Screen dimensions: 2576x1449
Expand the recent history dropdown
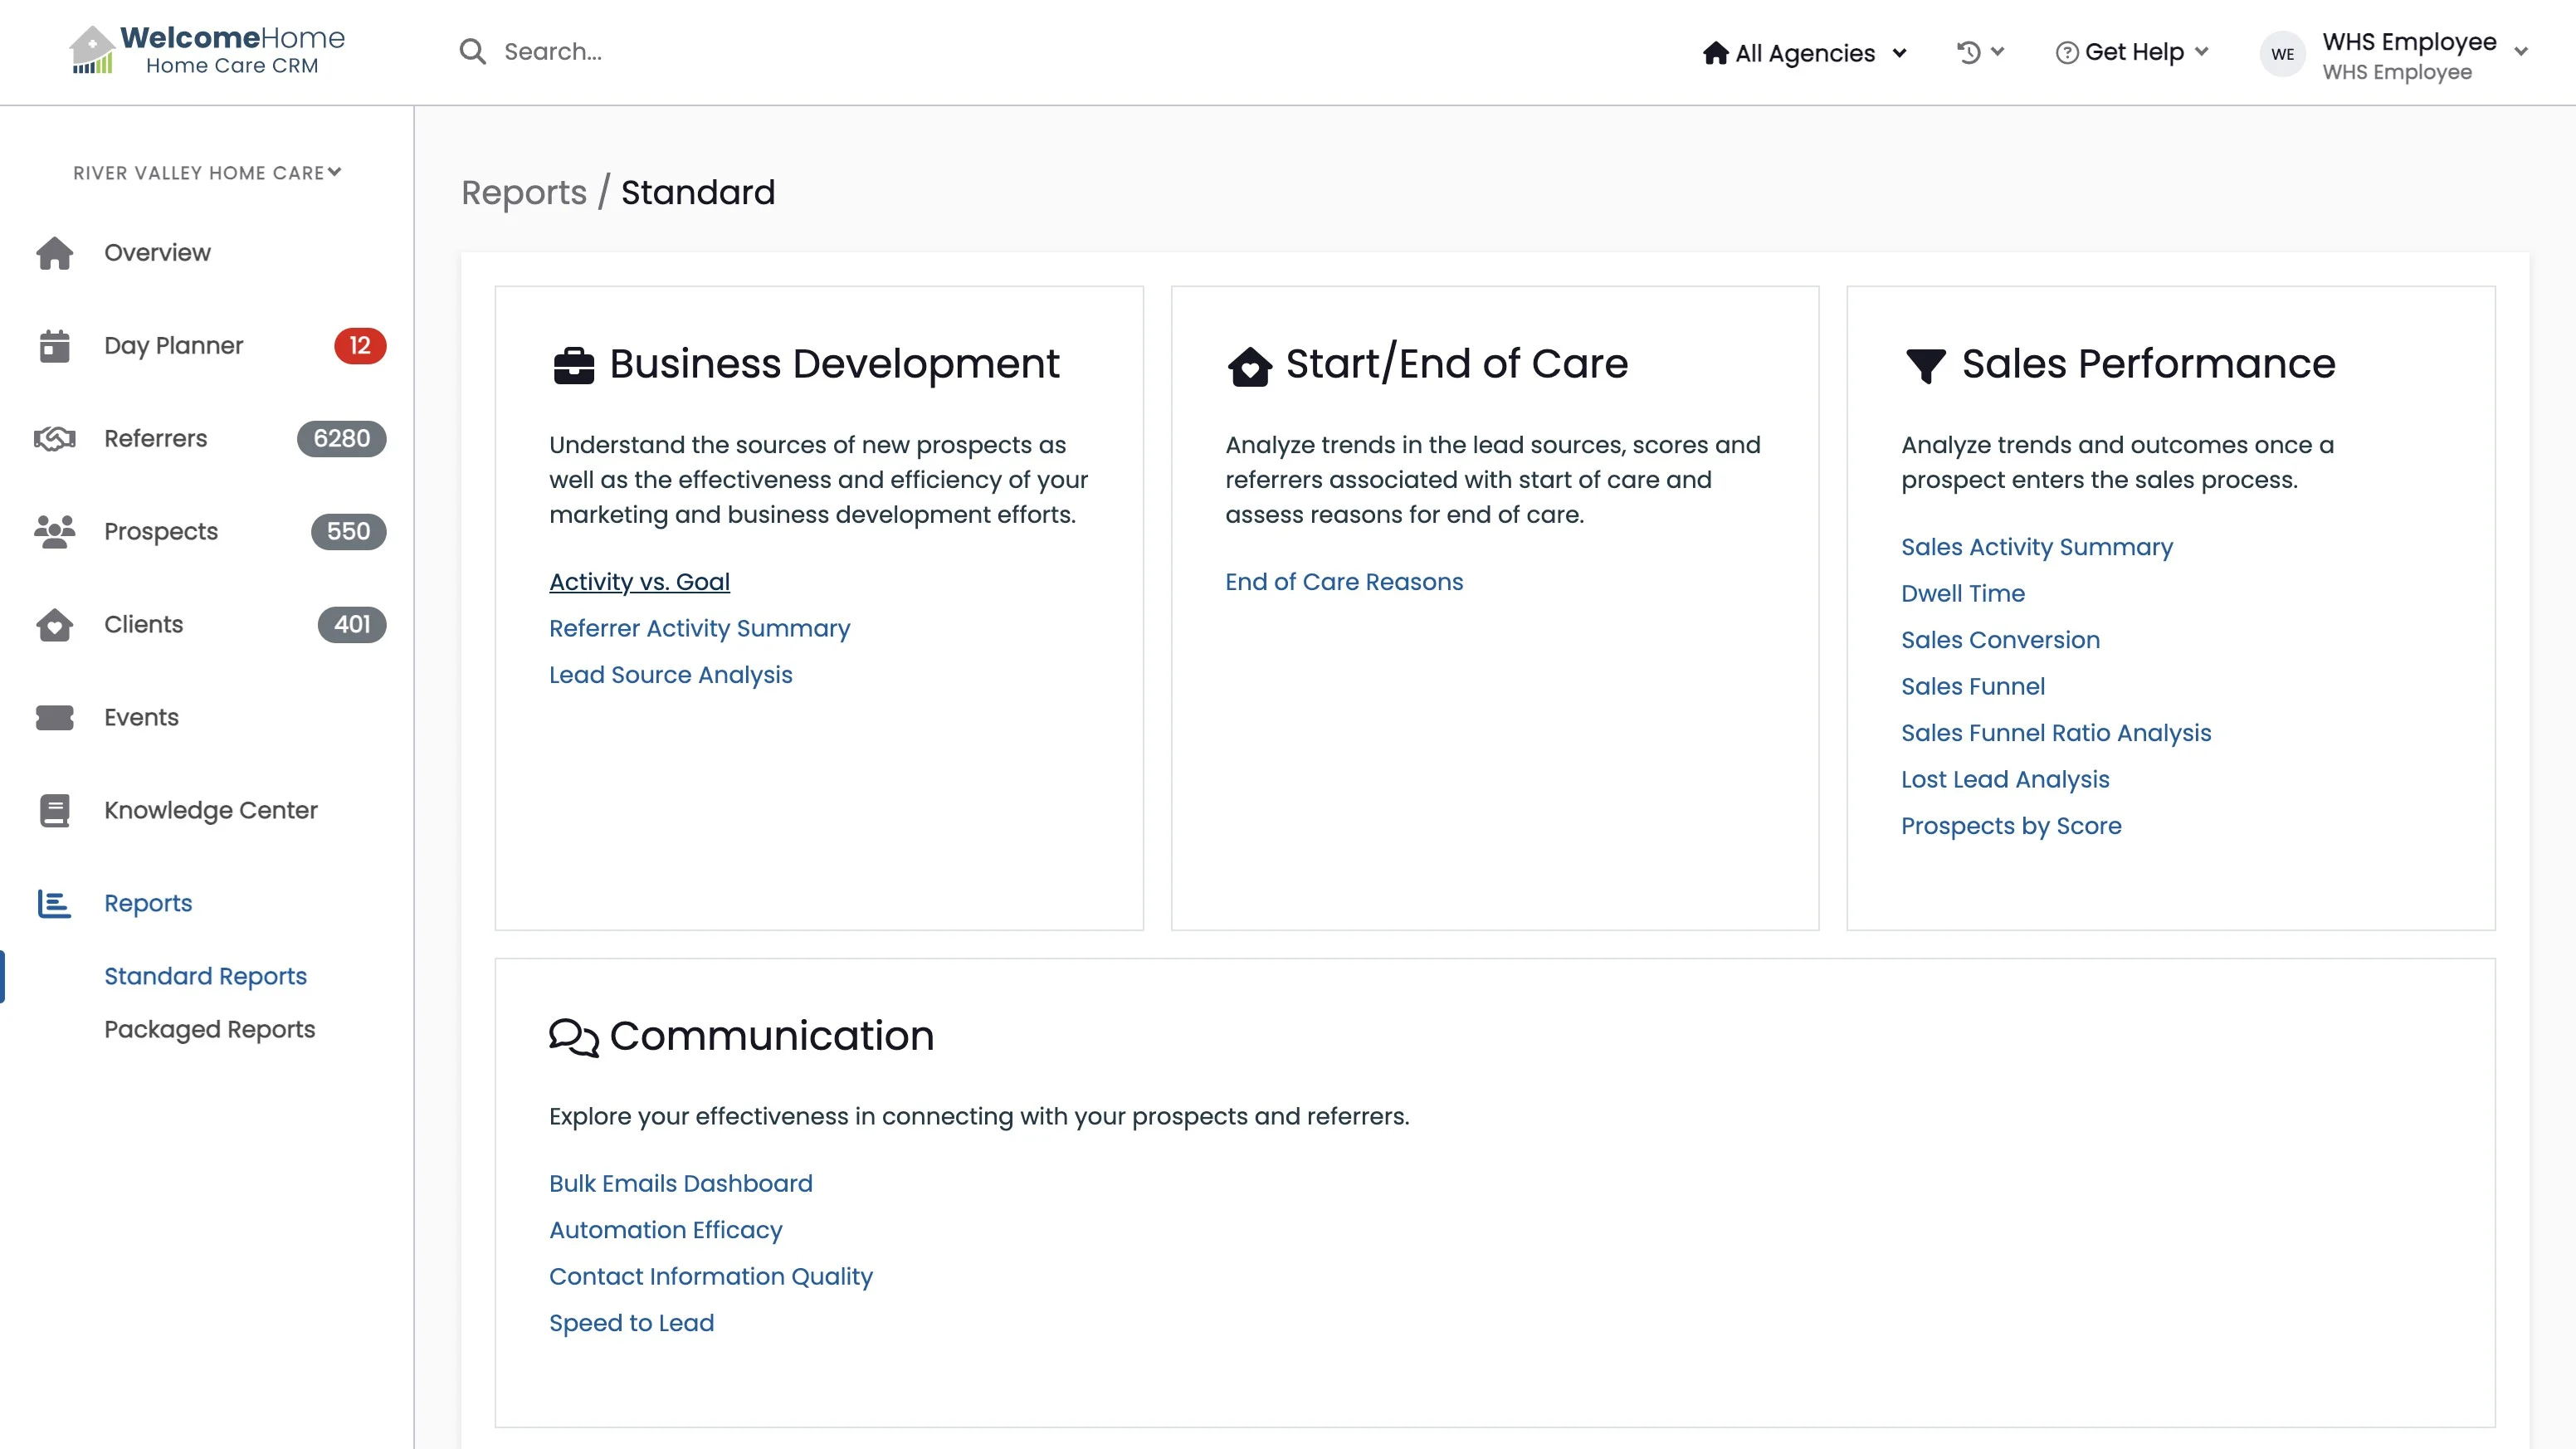click(x=1979, y=52)
